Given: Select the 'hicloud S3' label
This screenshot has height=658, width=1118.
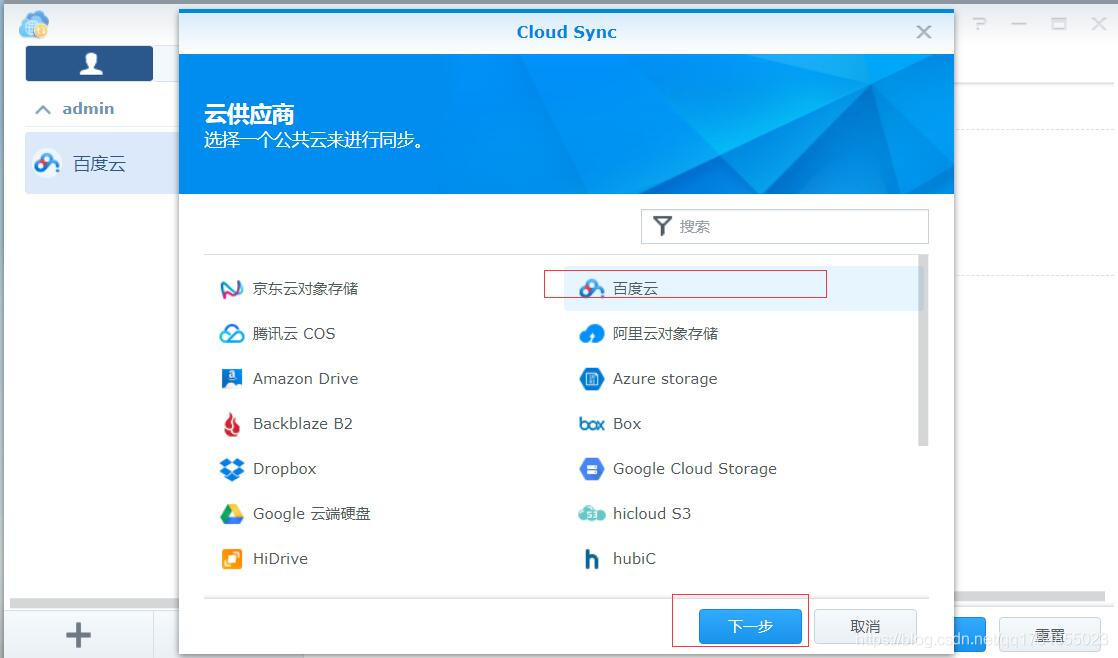Looking at the screenshot, I should [x=652, y=513].
